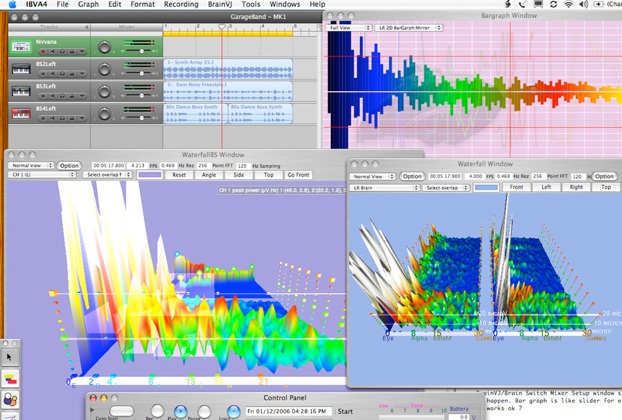Viewport: 622px width, 420px height.
Task: Open the volume status icon in the menu bar
Action: (583, 4)
